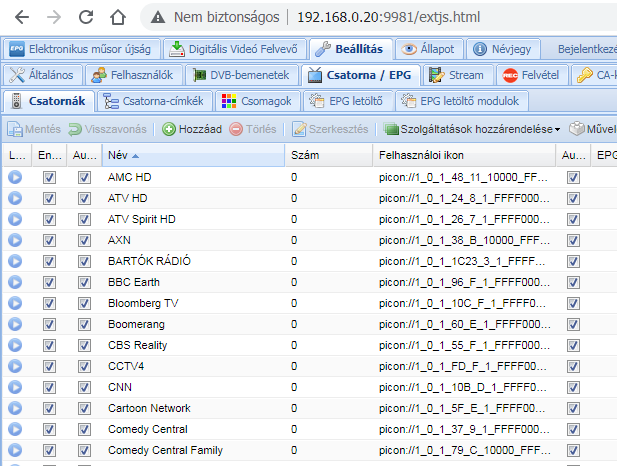Viewport: 617px width, 466px height.
Task: Click the picon path for CBS Reality
Action: (x=464, y=345)
